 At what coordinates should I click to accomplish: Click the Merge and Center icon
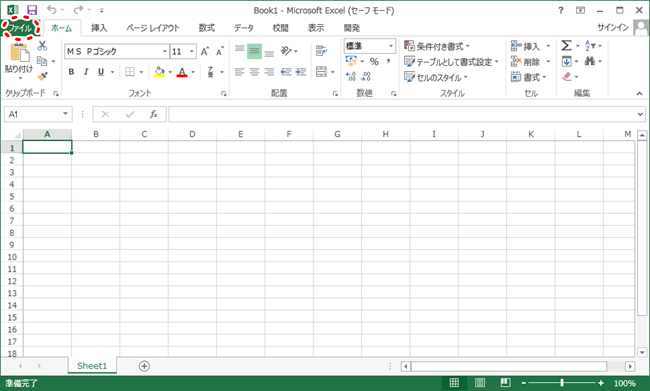[322, 72]
